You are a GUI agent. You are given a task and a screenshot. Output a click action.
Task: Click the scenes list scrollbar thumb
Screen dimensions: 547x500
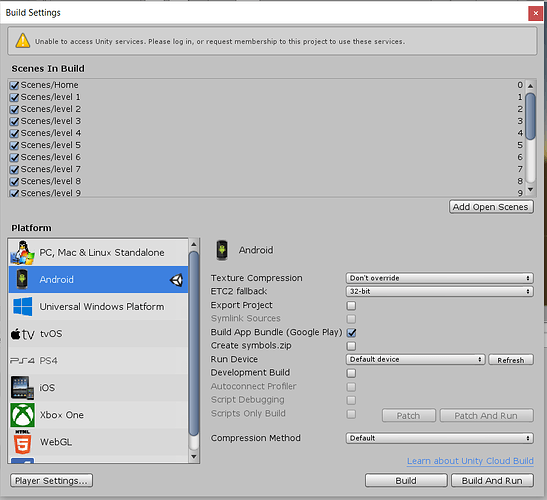click(x=531, y=116)
